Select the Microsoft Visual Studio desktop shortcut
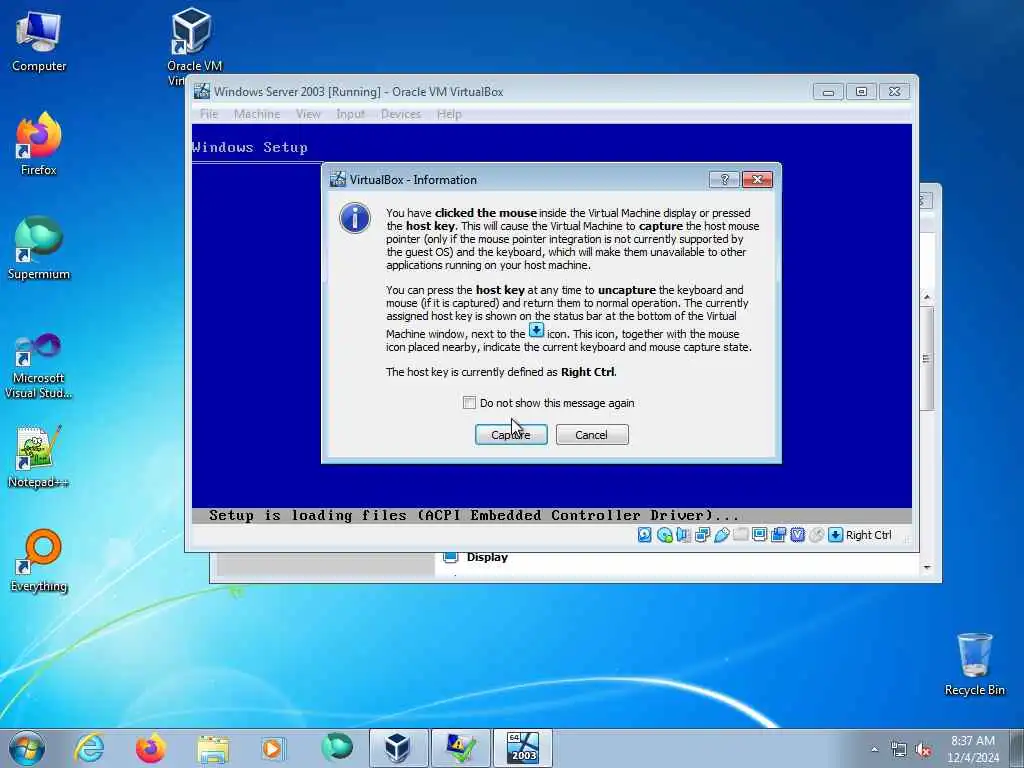The width and height of the screenshot is (1024, 768). 39,366
